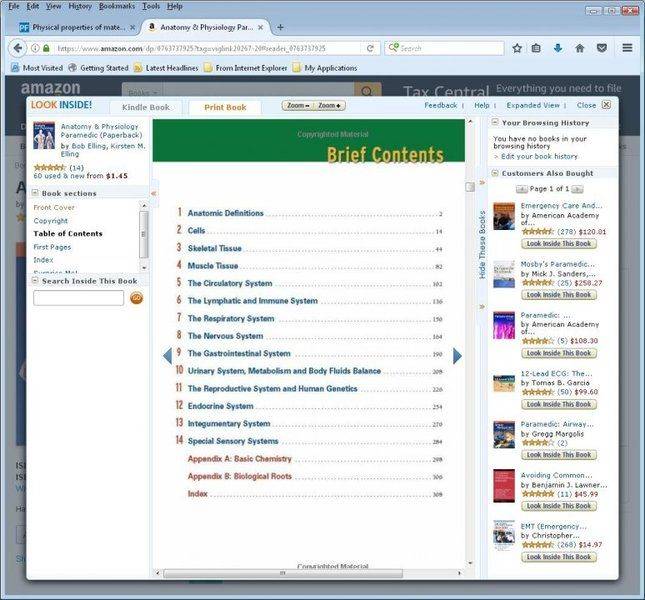The image size is (645, 600).
Task: Click next page arrow in Customers Also Bought
Action: pos(578,189)
